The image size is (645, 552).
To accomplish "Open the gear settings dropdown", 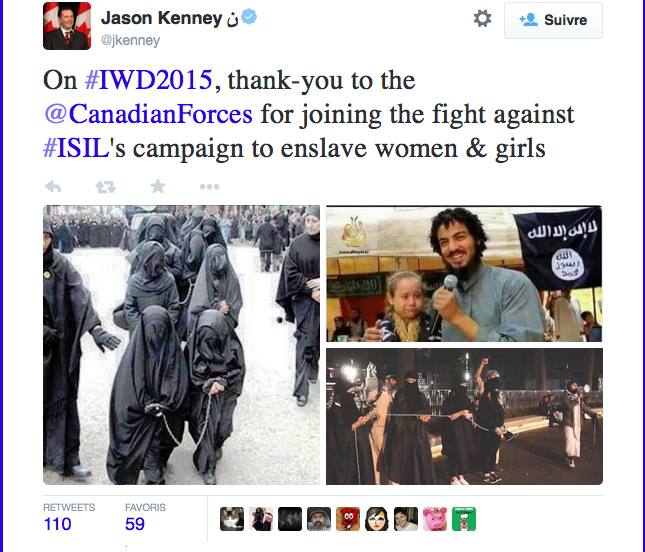I will [x=482, y=19].
